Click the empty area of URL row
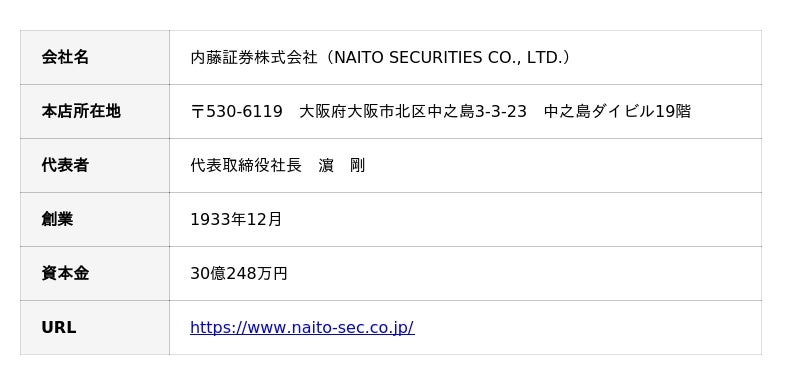 click(587, 327)
